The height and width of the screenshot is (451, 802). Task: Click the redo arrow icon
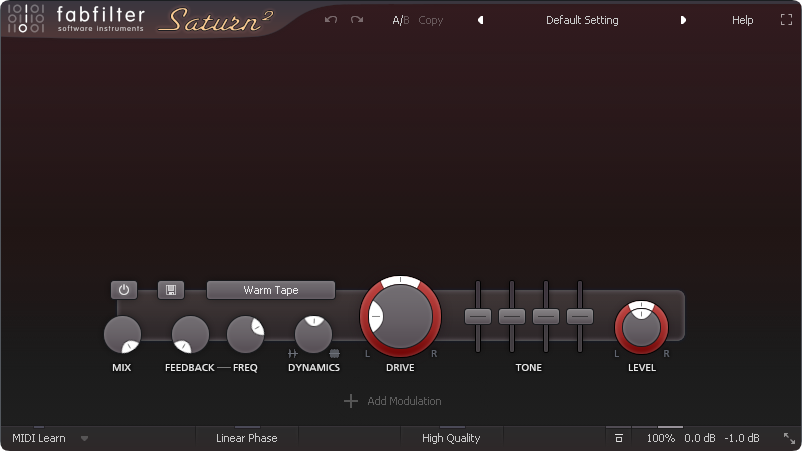(357, 20)
